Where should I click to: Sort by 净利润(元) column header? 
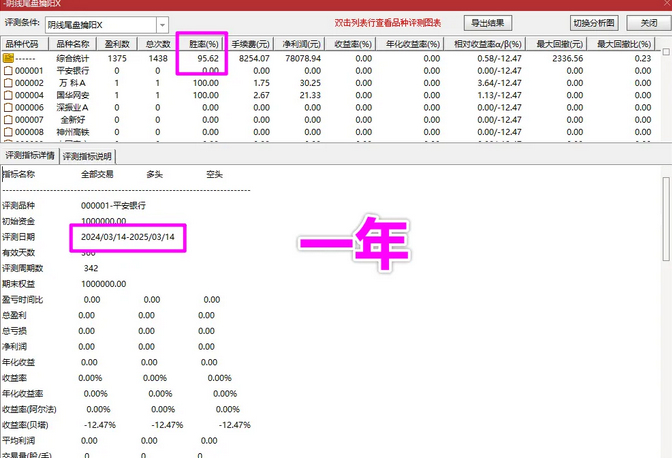coord(301,44)
